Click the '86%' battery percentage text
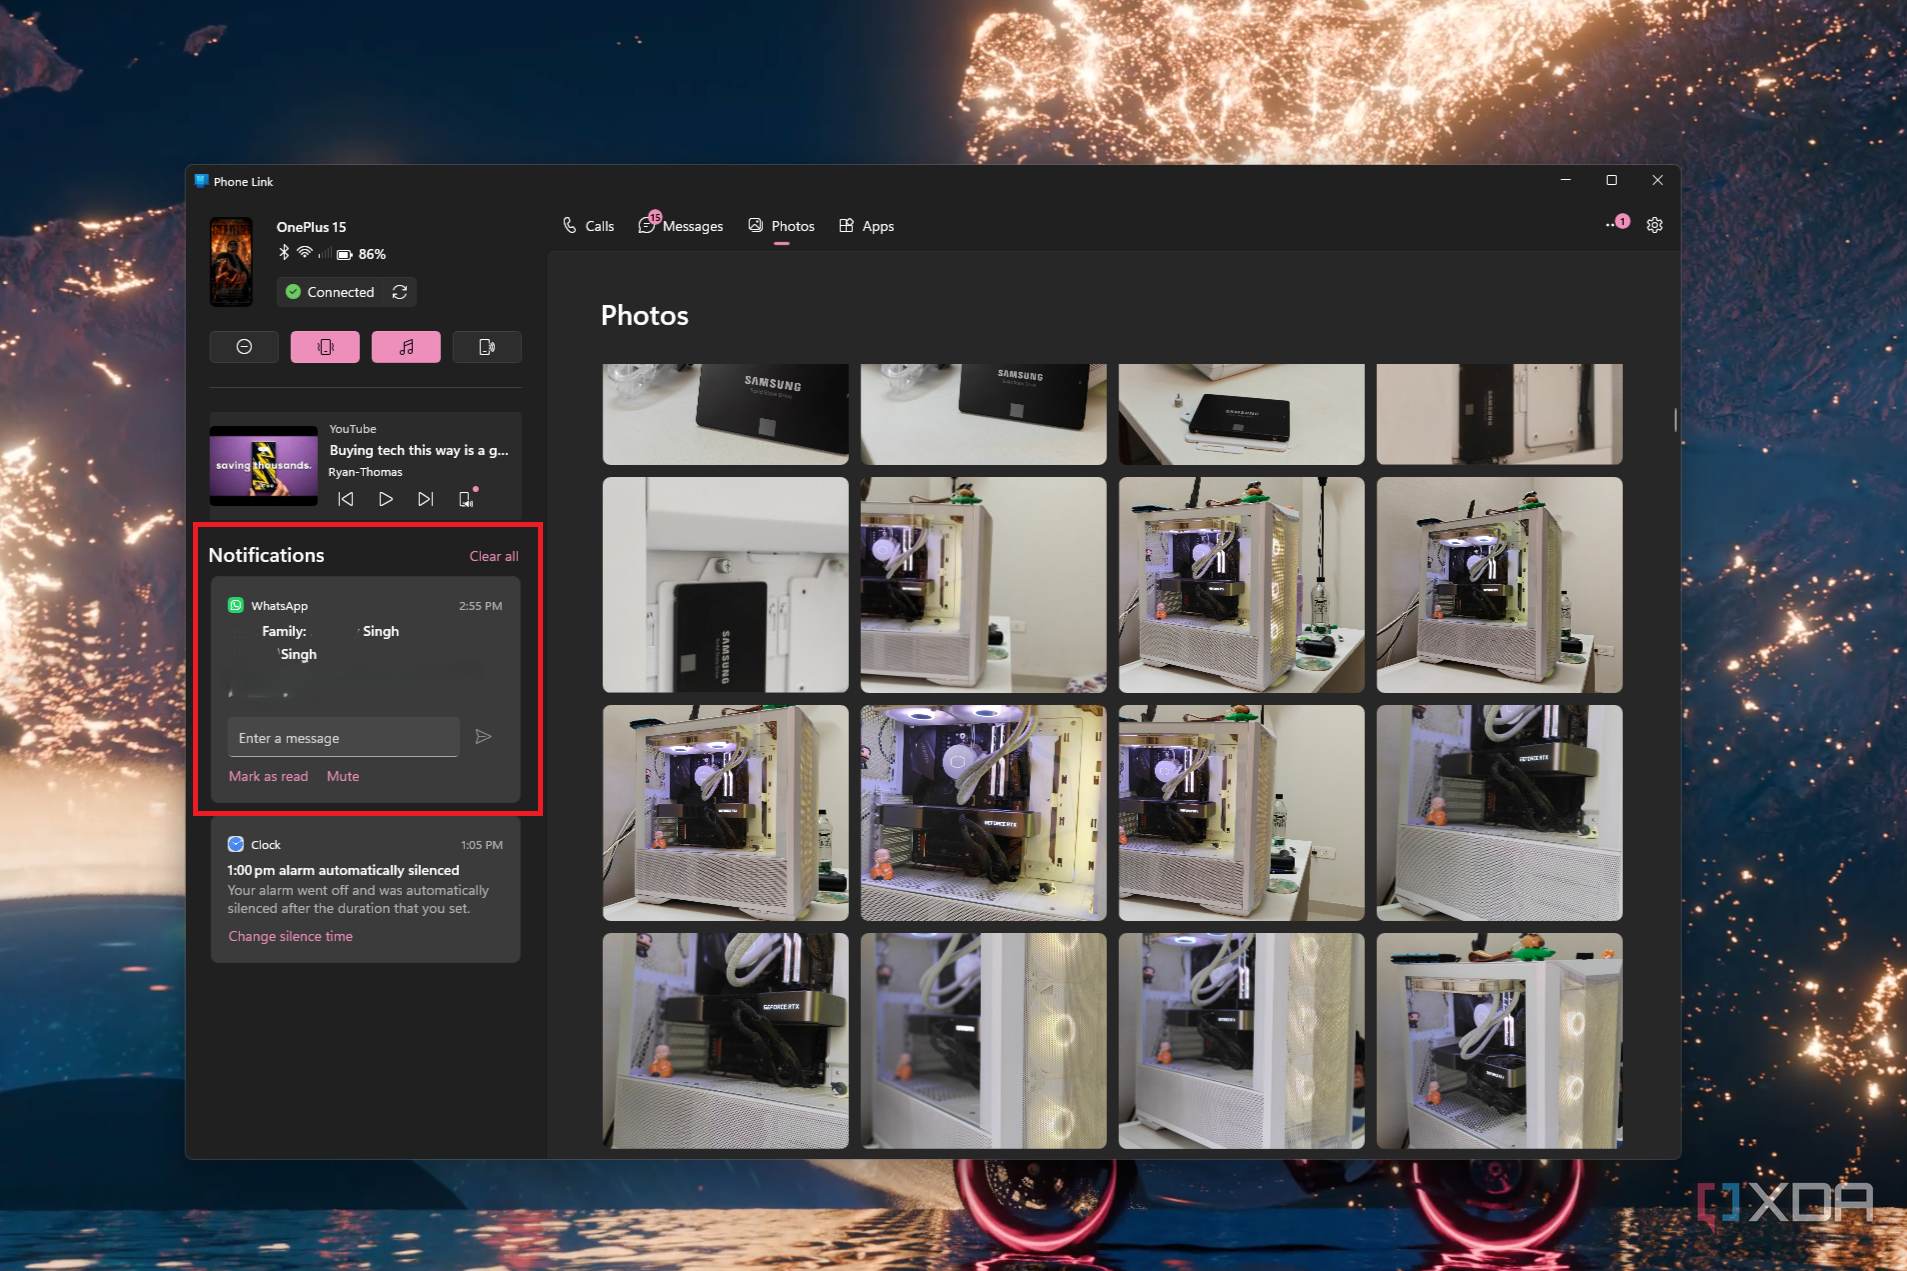 (x=372, y=254)
